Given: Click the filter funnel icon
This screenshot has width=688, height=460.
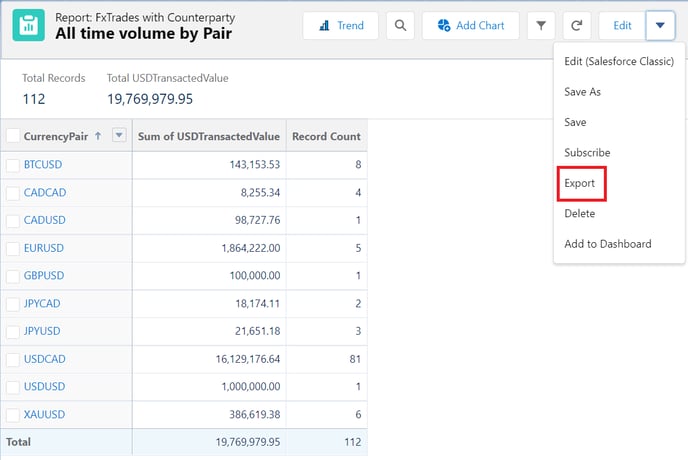Looking at the screenshot, I should click(541, 26).
